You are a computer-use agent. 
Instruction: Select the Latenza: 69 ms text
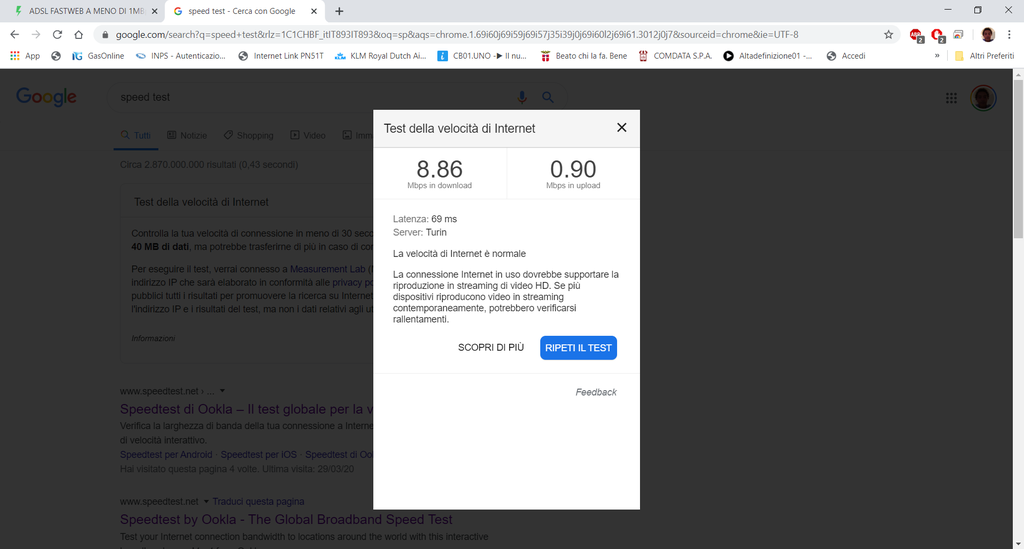click(x=425, y=219)
